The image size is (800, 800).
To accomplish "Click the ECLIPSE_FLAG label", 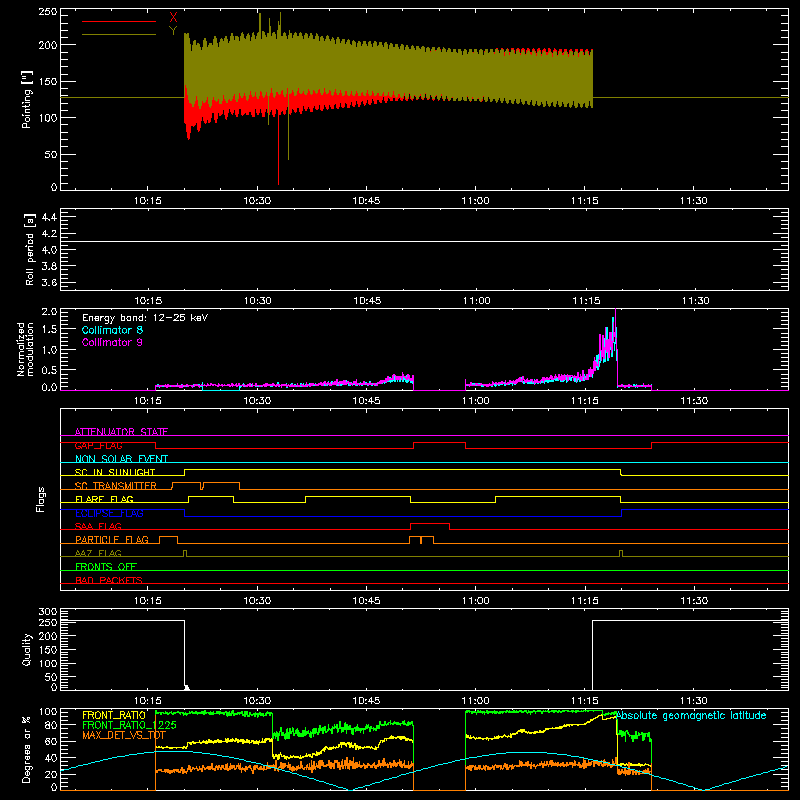I will [x=109, y=513].
